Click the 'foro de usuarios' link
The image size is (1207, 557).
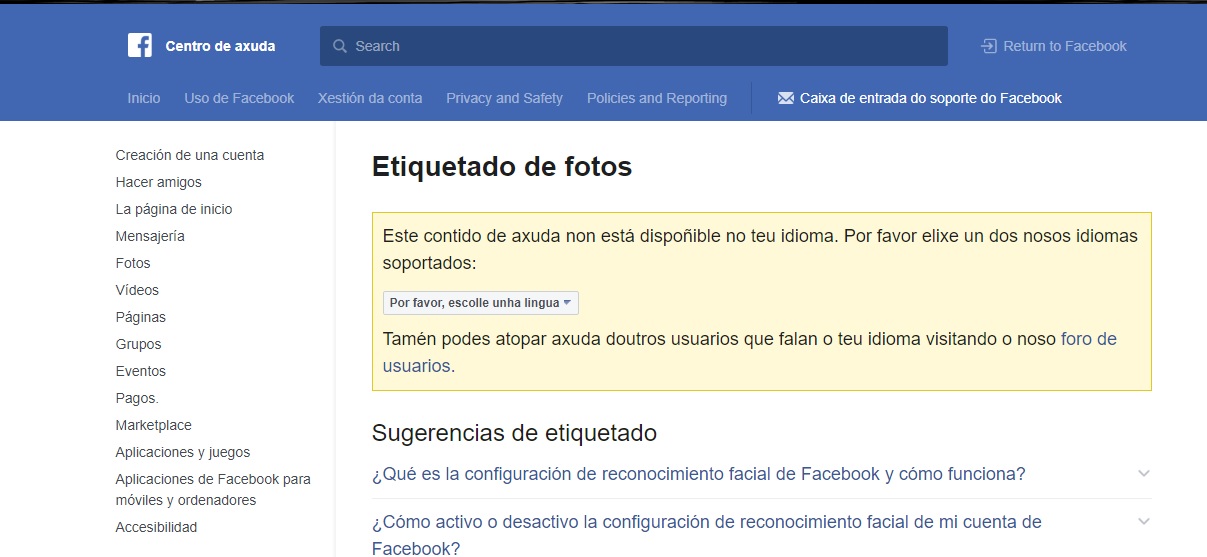point(1088,339)
